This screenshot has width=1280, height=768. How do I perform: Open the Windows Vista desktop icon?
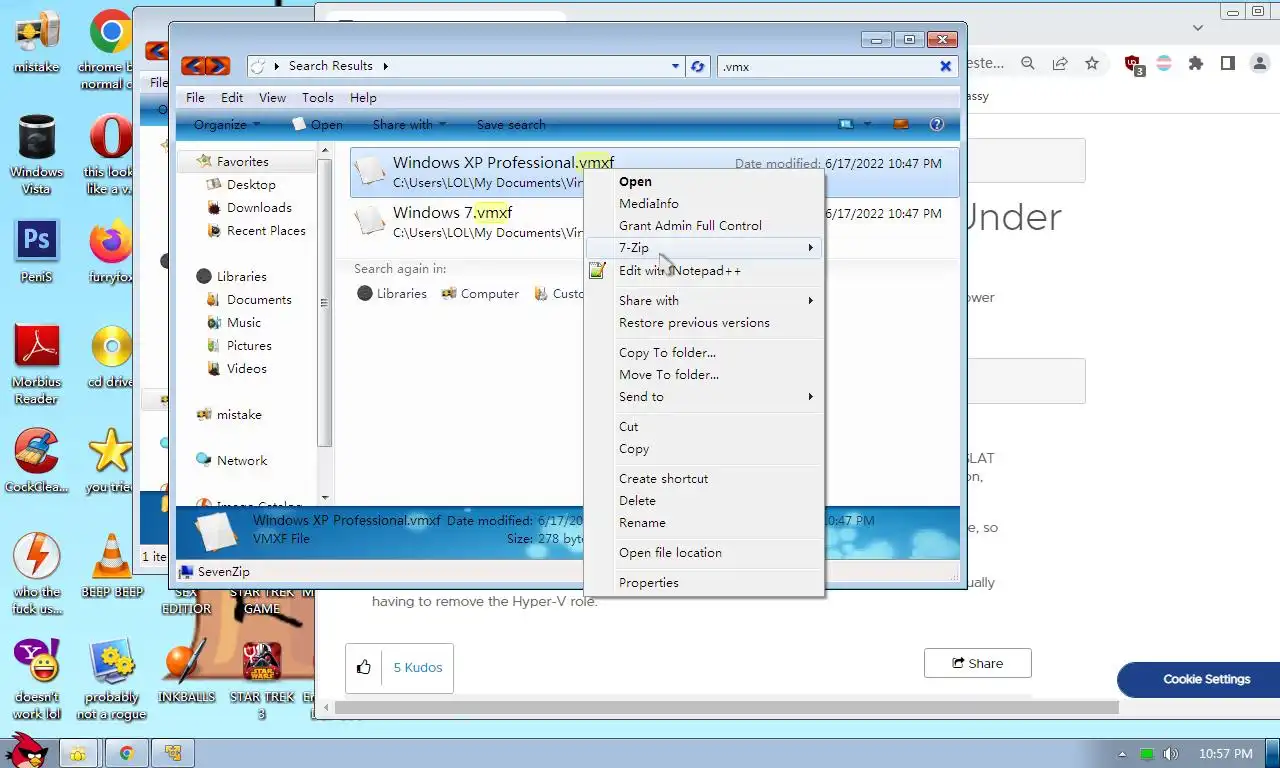(x=37, y=137)
